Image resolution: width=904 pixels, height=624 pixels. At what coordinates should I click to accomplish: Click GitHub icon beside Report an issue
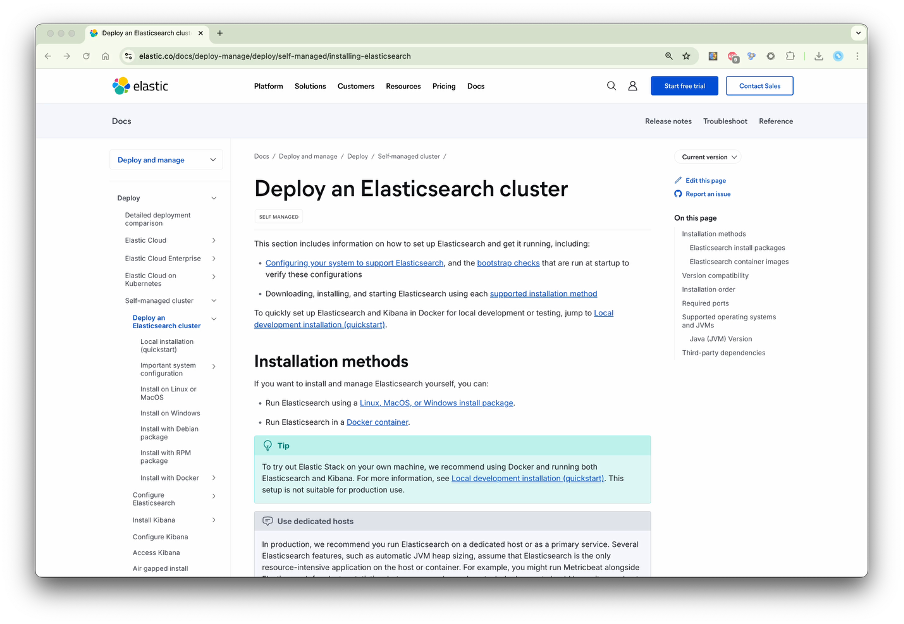pos(678,194)
